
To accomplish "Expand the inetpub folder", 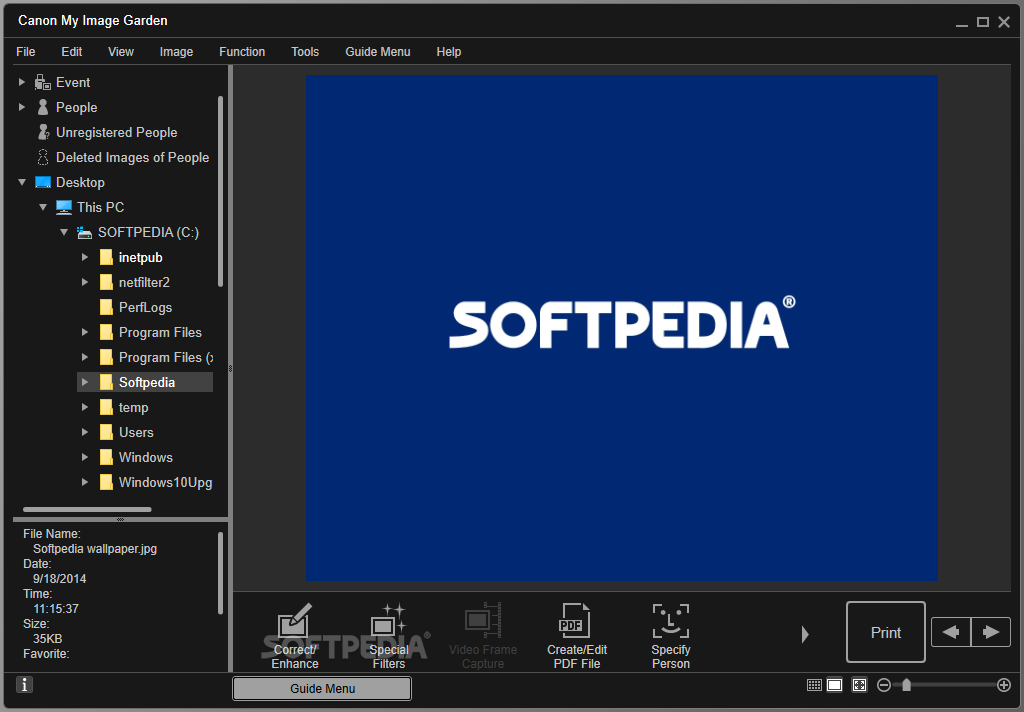I will click(85, 257).
